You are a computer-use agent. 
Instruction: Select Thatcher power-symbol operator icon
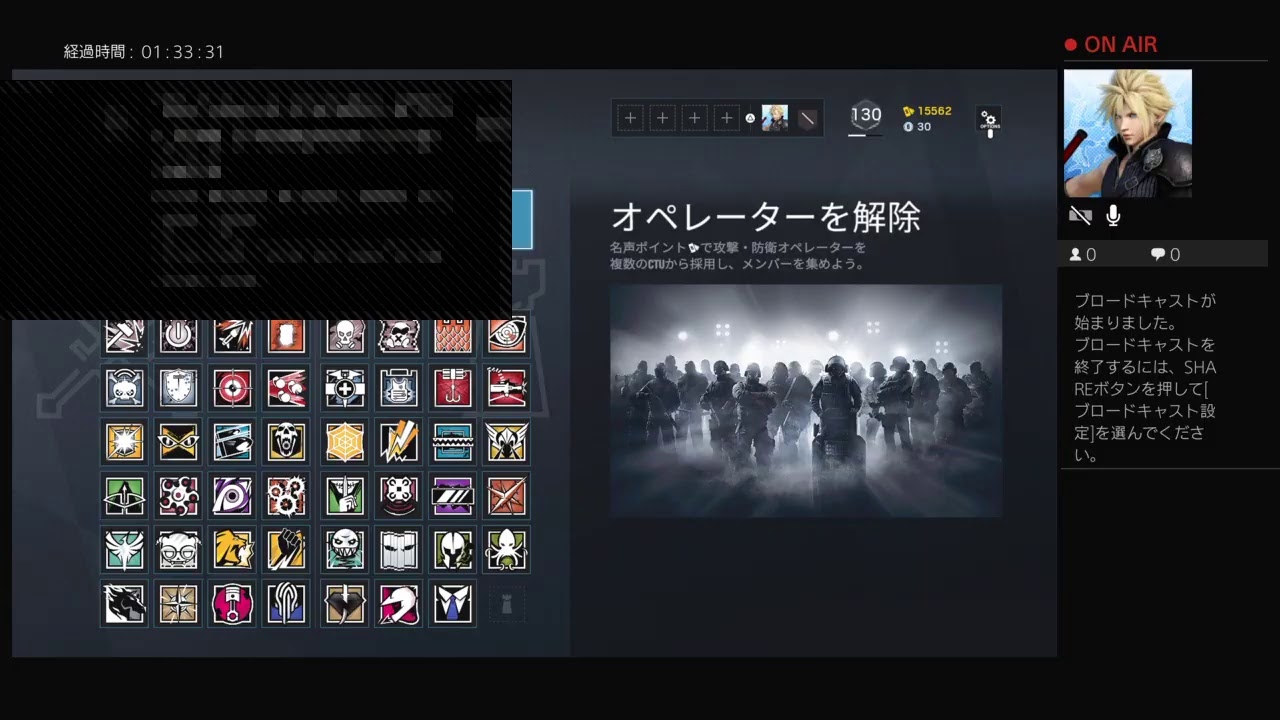(179, 336)
